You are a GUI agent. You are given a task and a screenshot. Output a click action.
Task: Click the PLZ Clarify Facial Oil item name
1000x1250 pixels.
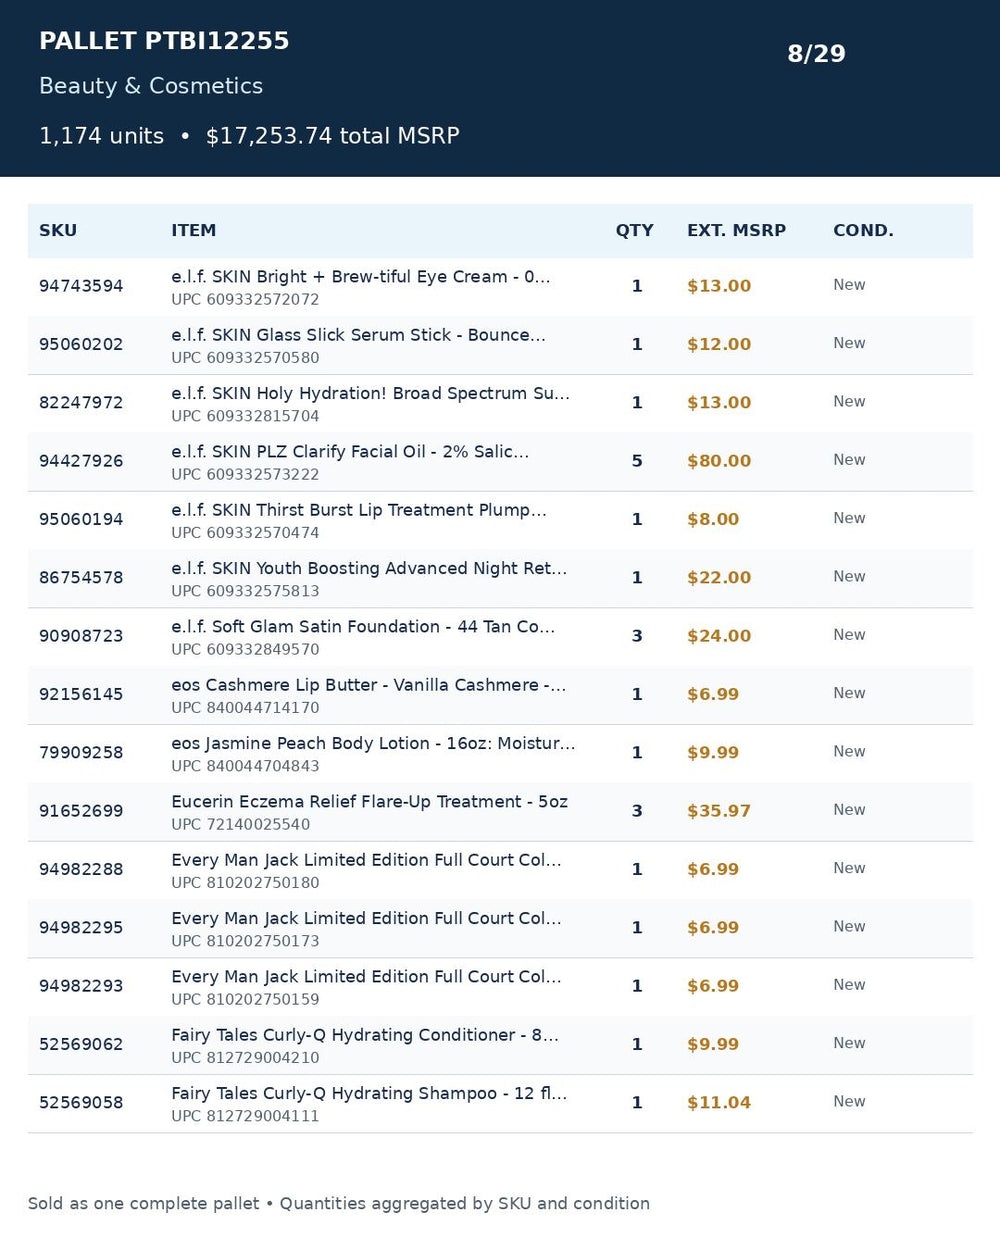(350, 452)
